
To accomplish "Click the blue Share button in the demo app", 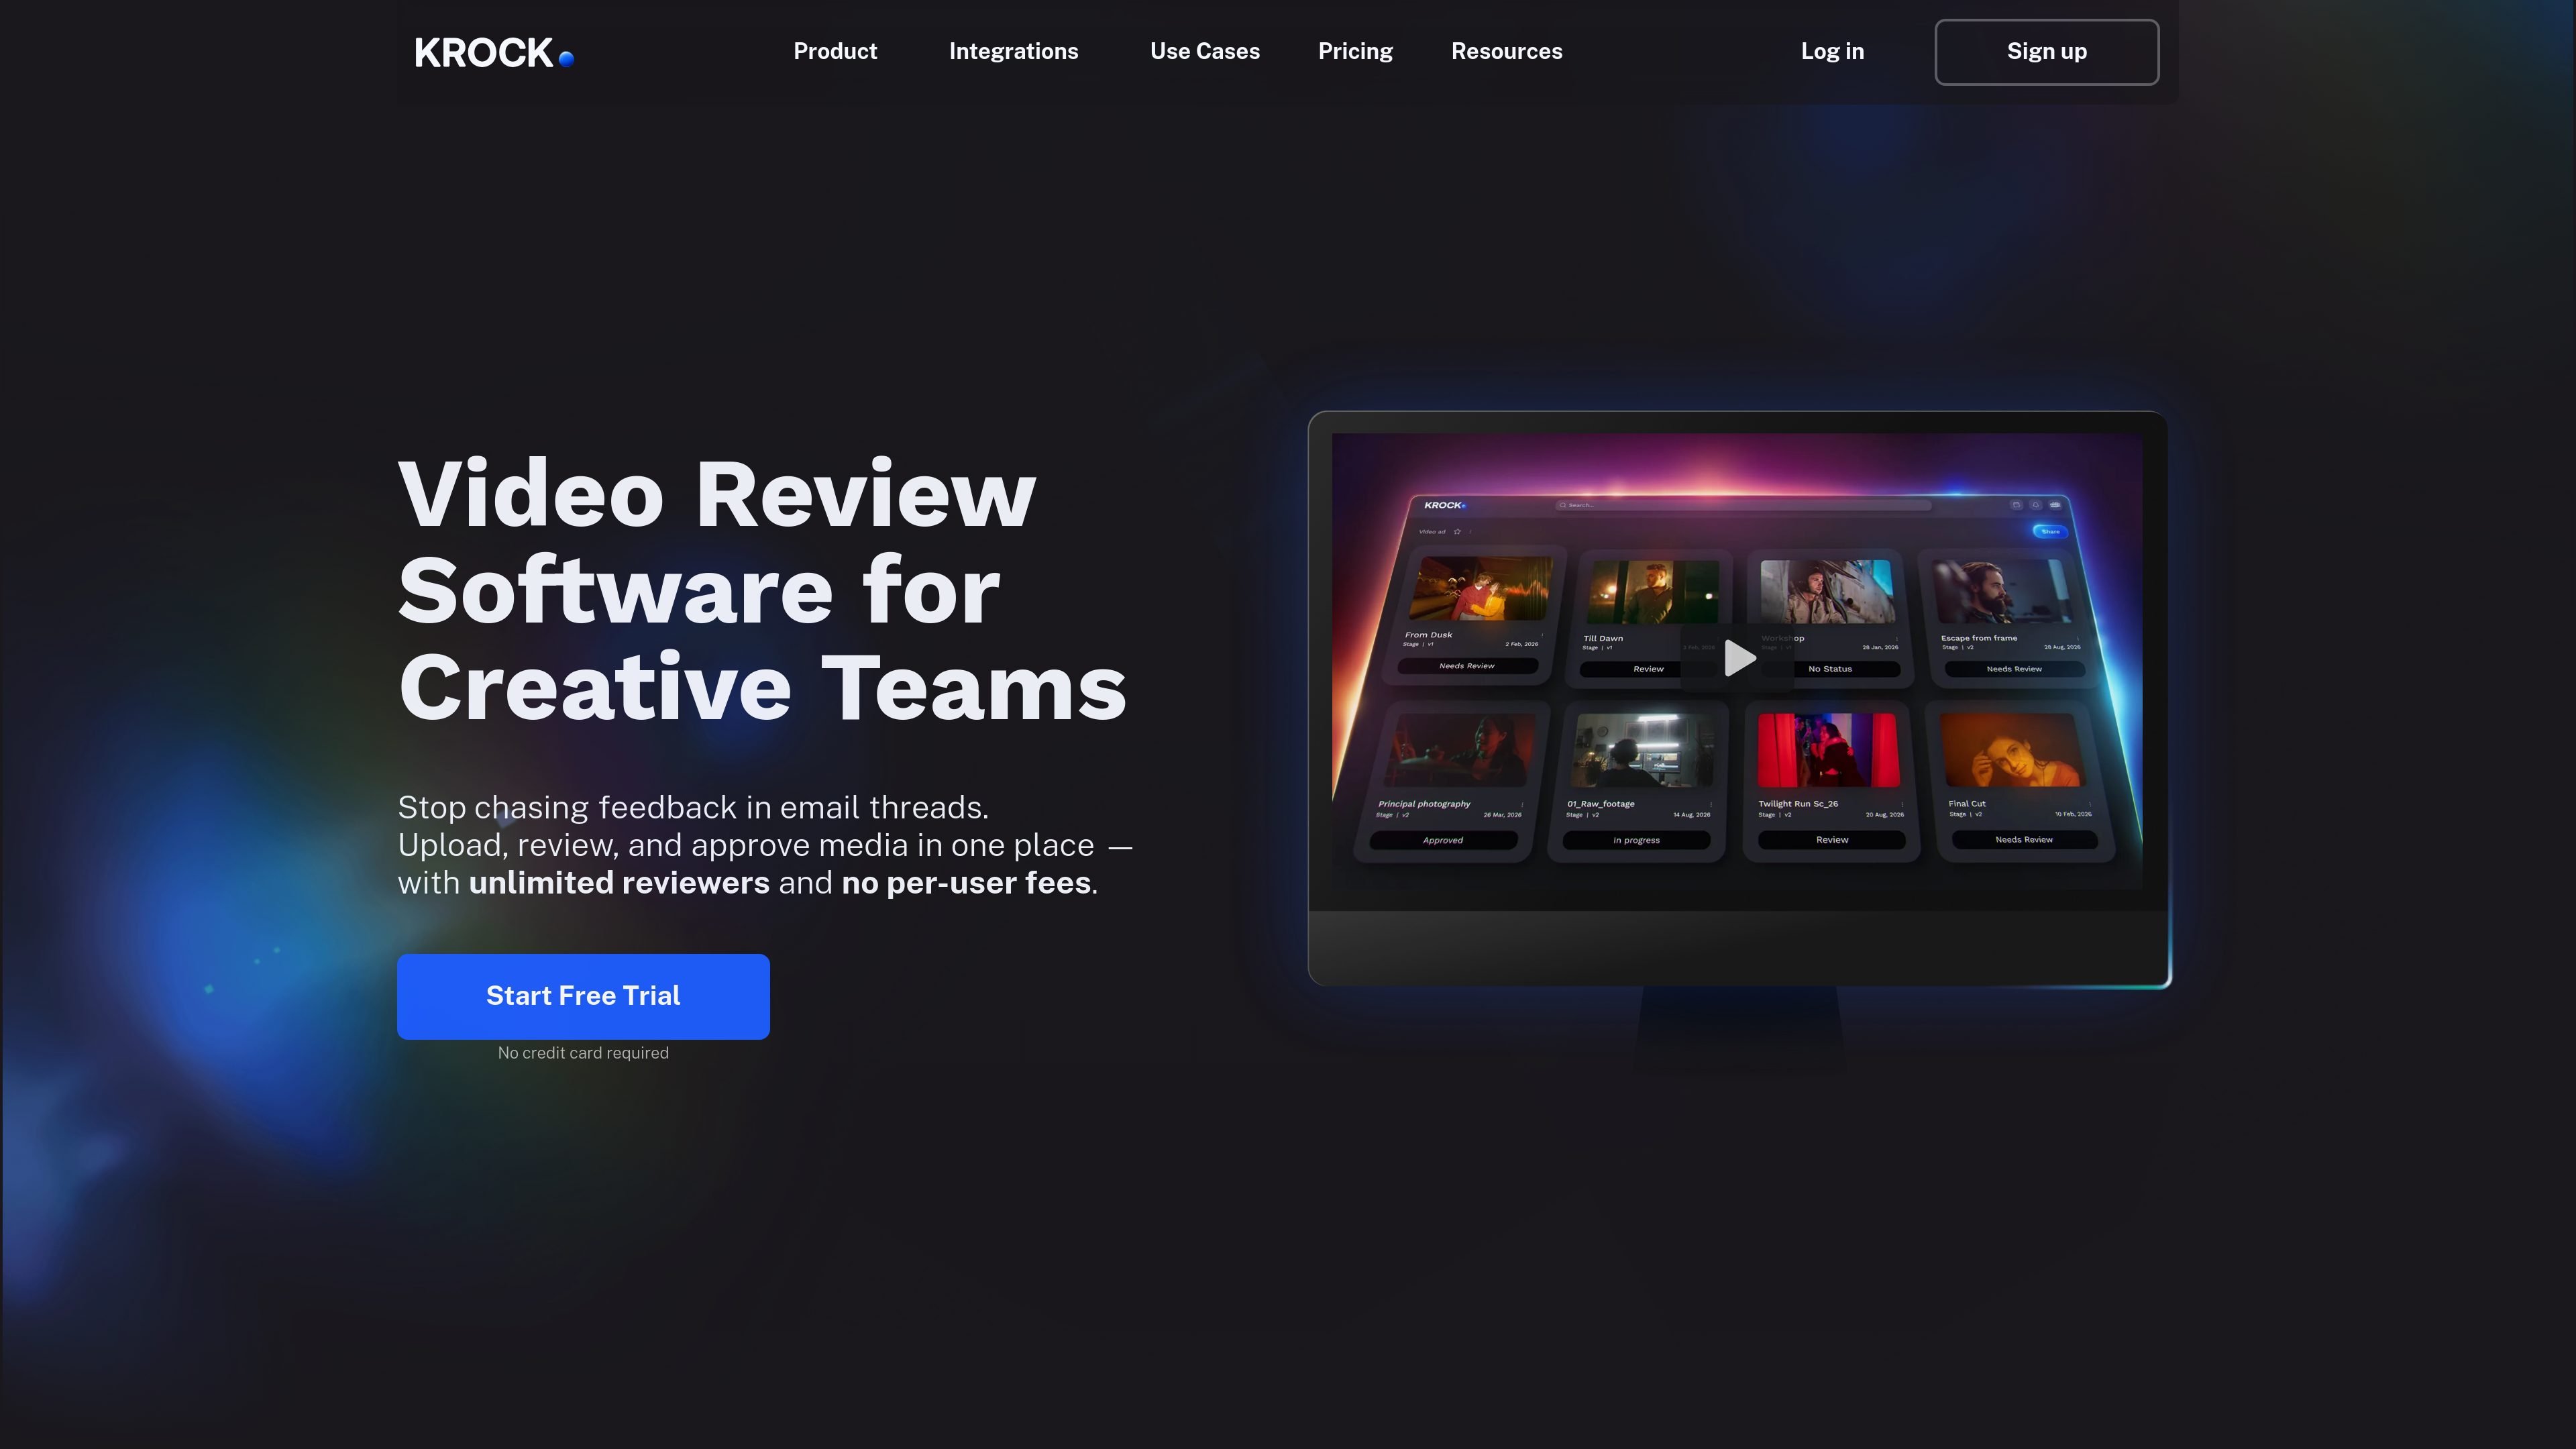I will click(x=2050, y=531).
